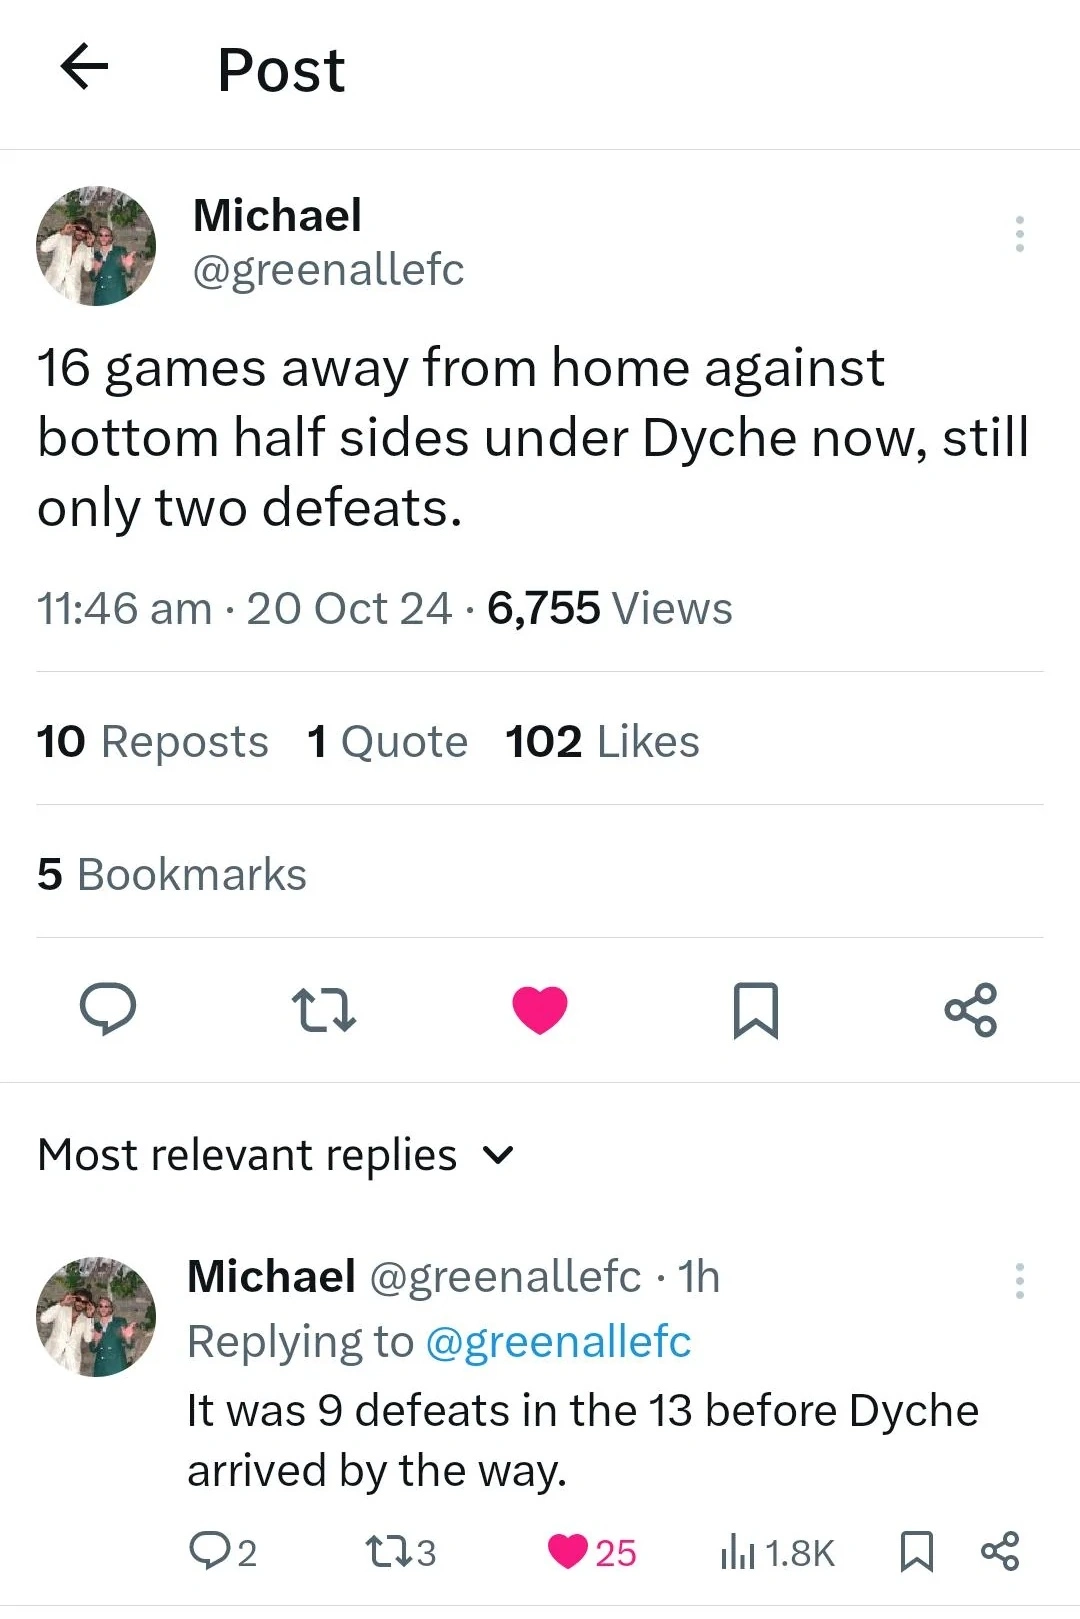View the 1 Quote list
Image resolution: width=1080 pixels, height=1619 pixels.
click(x=387, y=742)
